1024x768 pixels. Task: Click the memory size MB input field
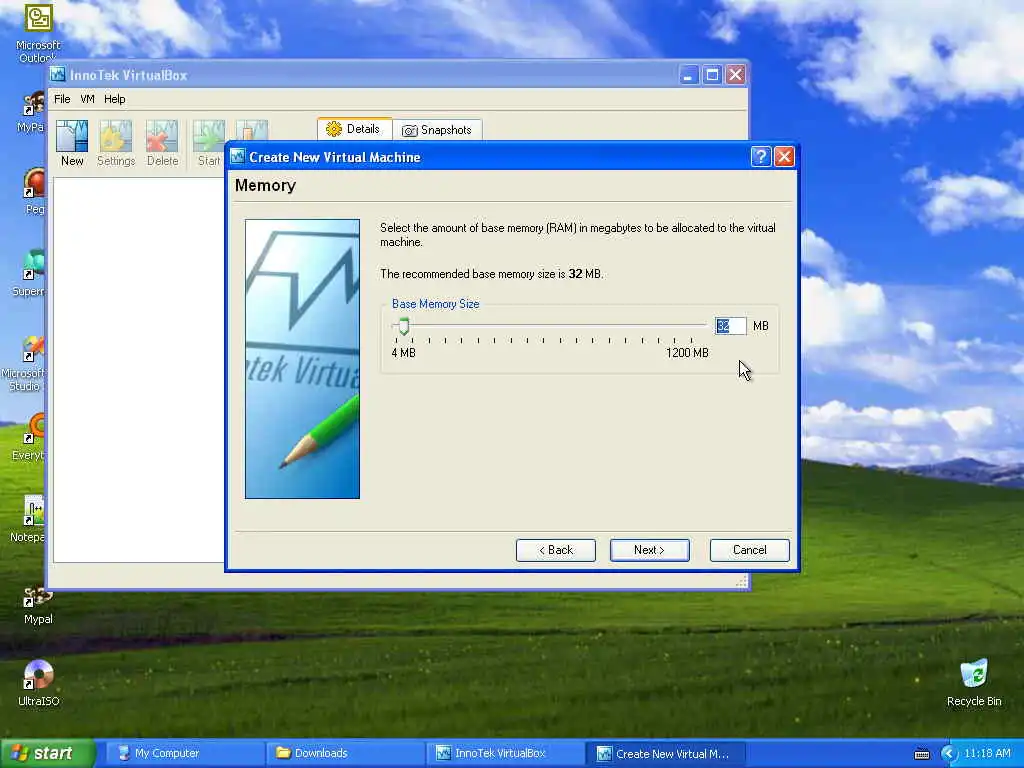point(730,326)
